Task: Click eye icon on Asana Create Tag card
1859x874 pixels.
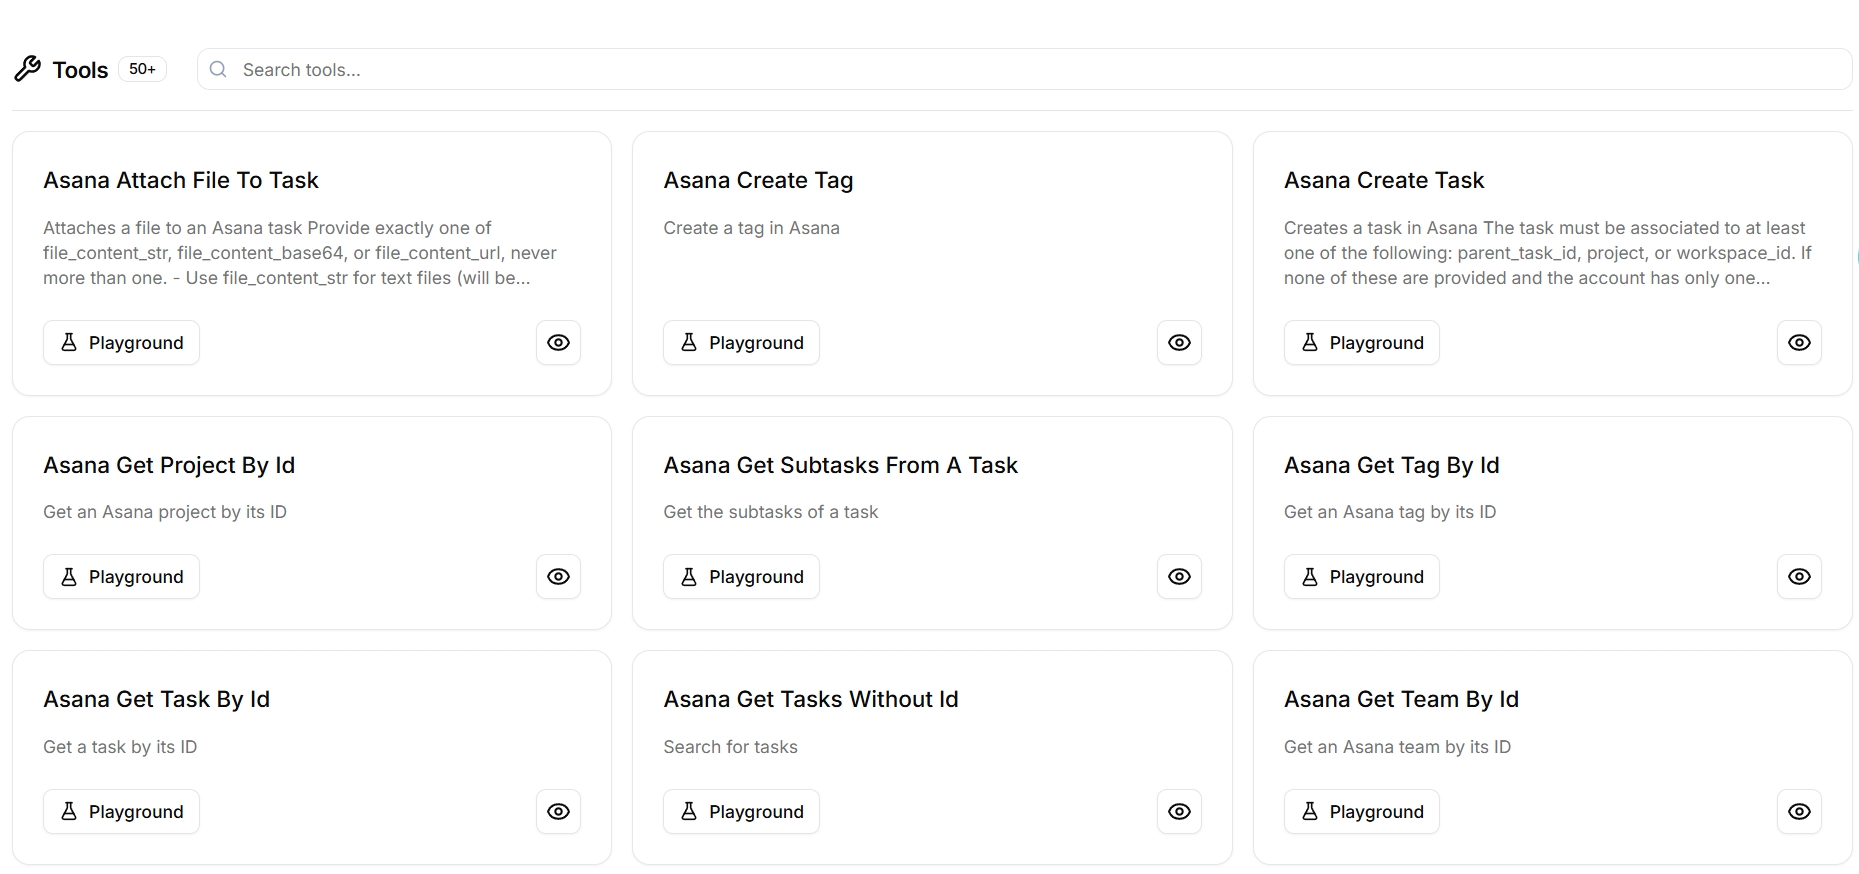Action: click(1179, 343)
